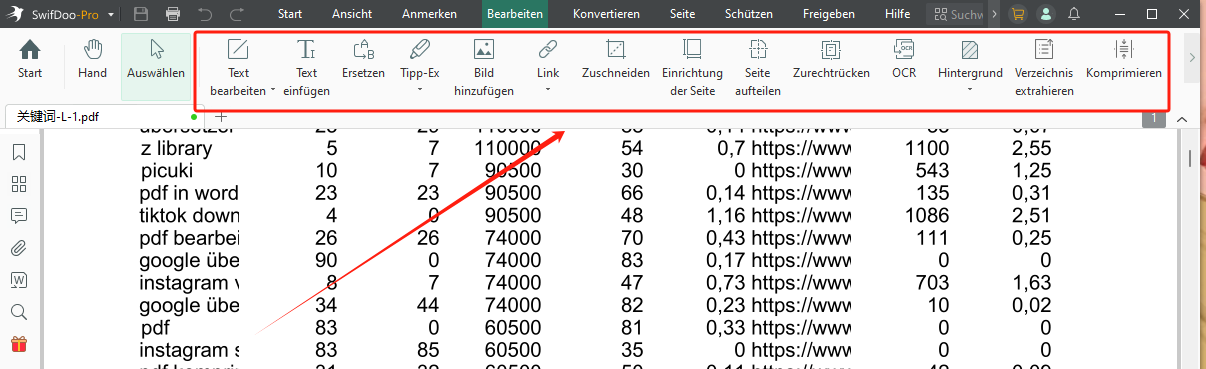This screenshot has height=369, width=1206.
Task: Expand the Link dropdown arrow
Action: point(548,91)
